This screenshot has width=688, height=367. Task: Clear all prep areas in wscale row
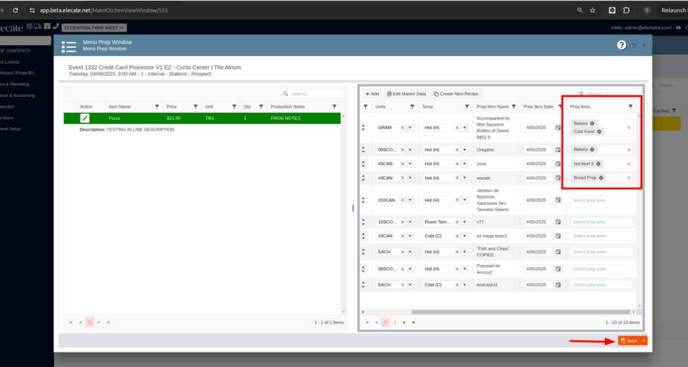point(629,178)
